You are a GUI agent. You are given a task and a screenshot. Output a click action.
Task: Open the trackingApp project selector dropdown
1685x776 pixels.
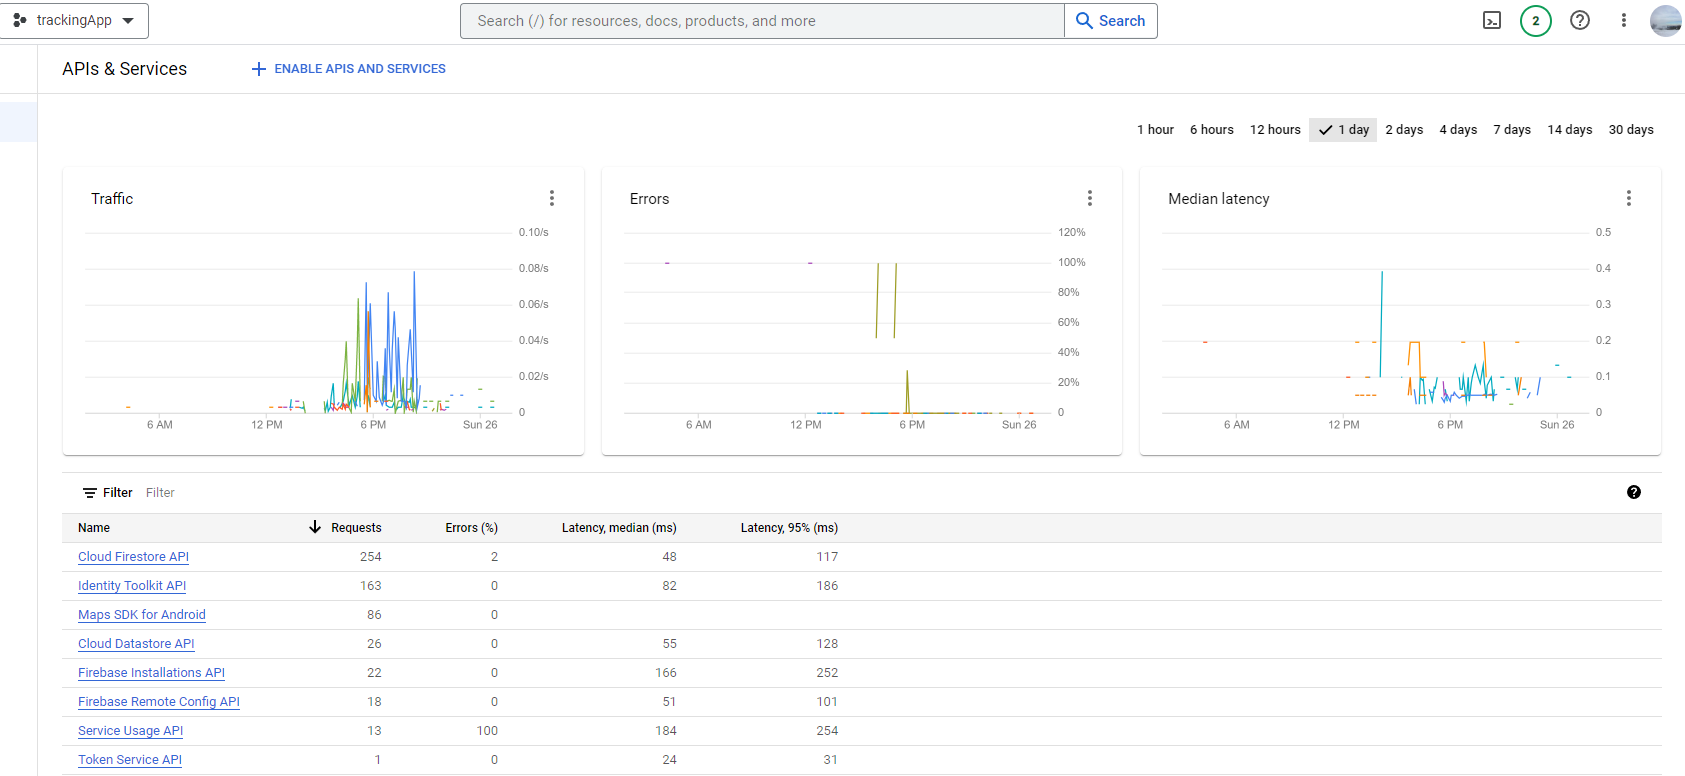(74, 21)
